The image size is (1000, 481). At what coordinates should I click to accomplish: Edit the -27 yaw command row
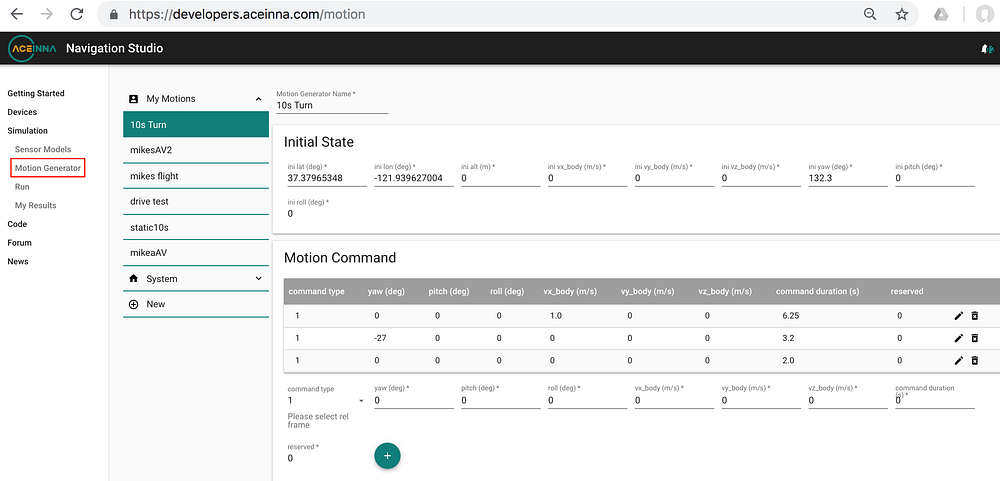[x=958, y=338]
